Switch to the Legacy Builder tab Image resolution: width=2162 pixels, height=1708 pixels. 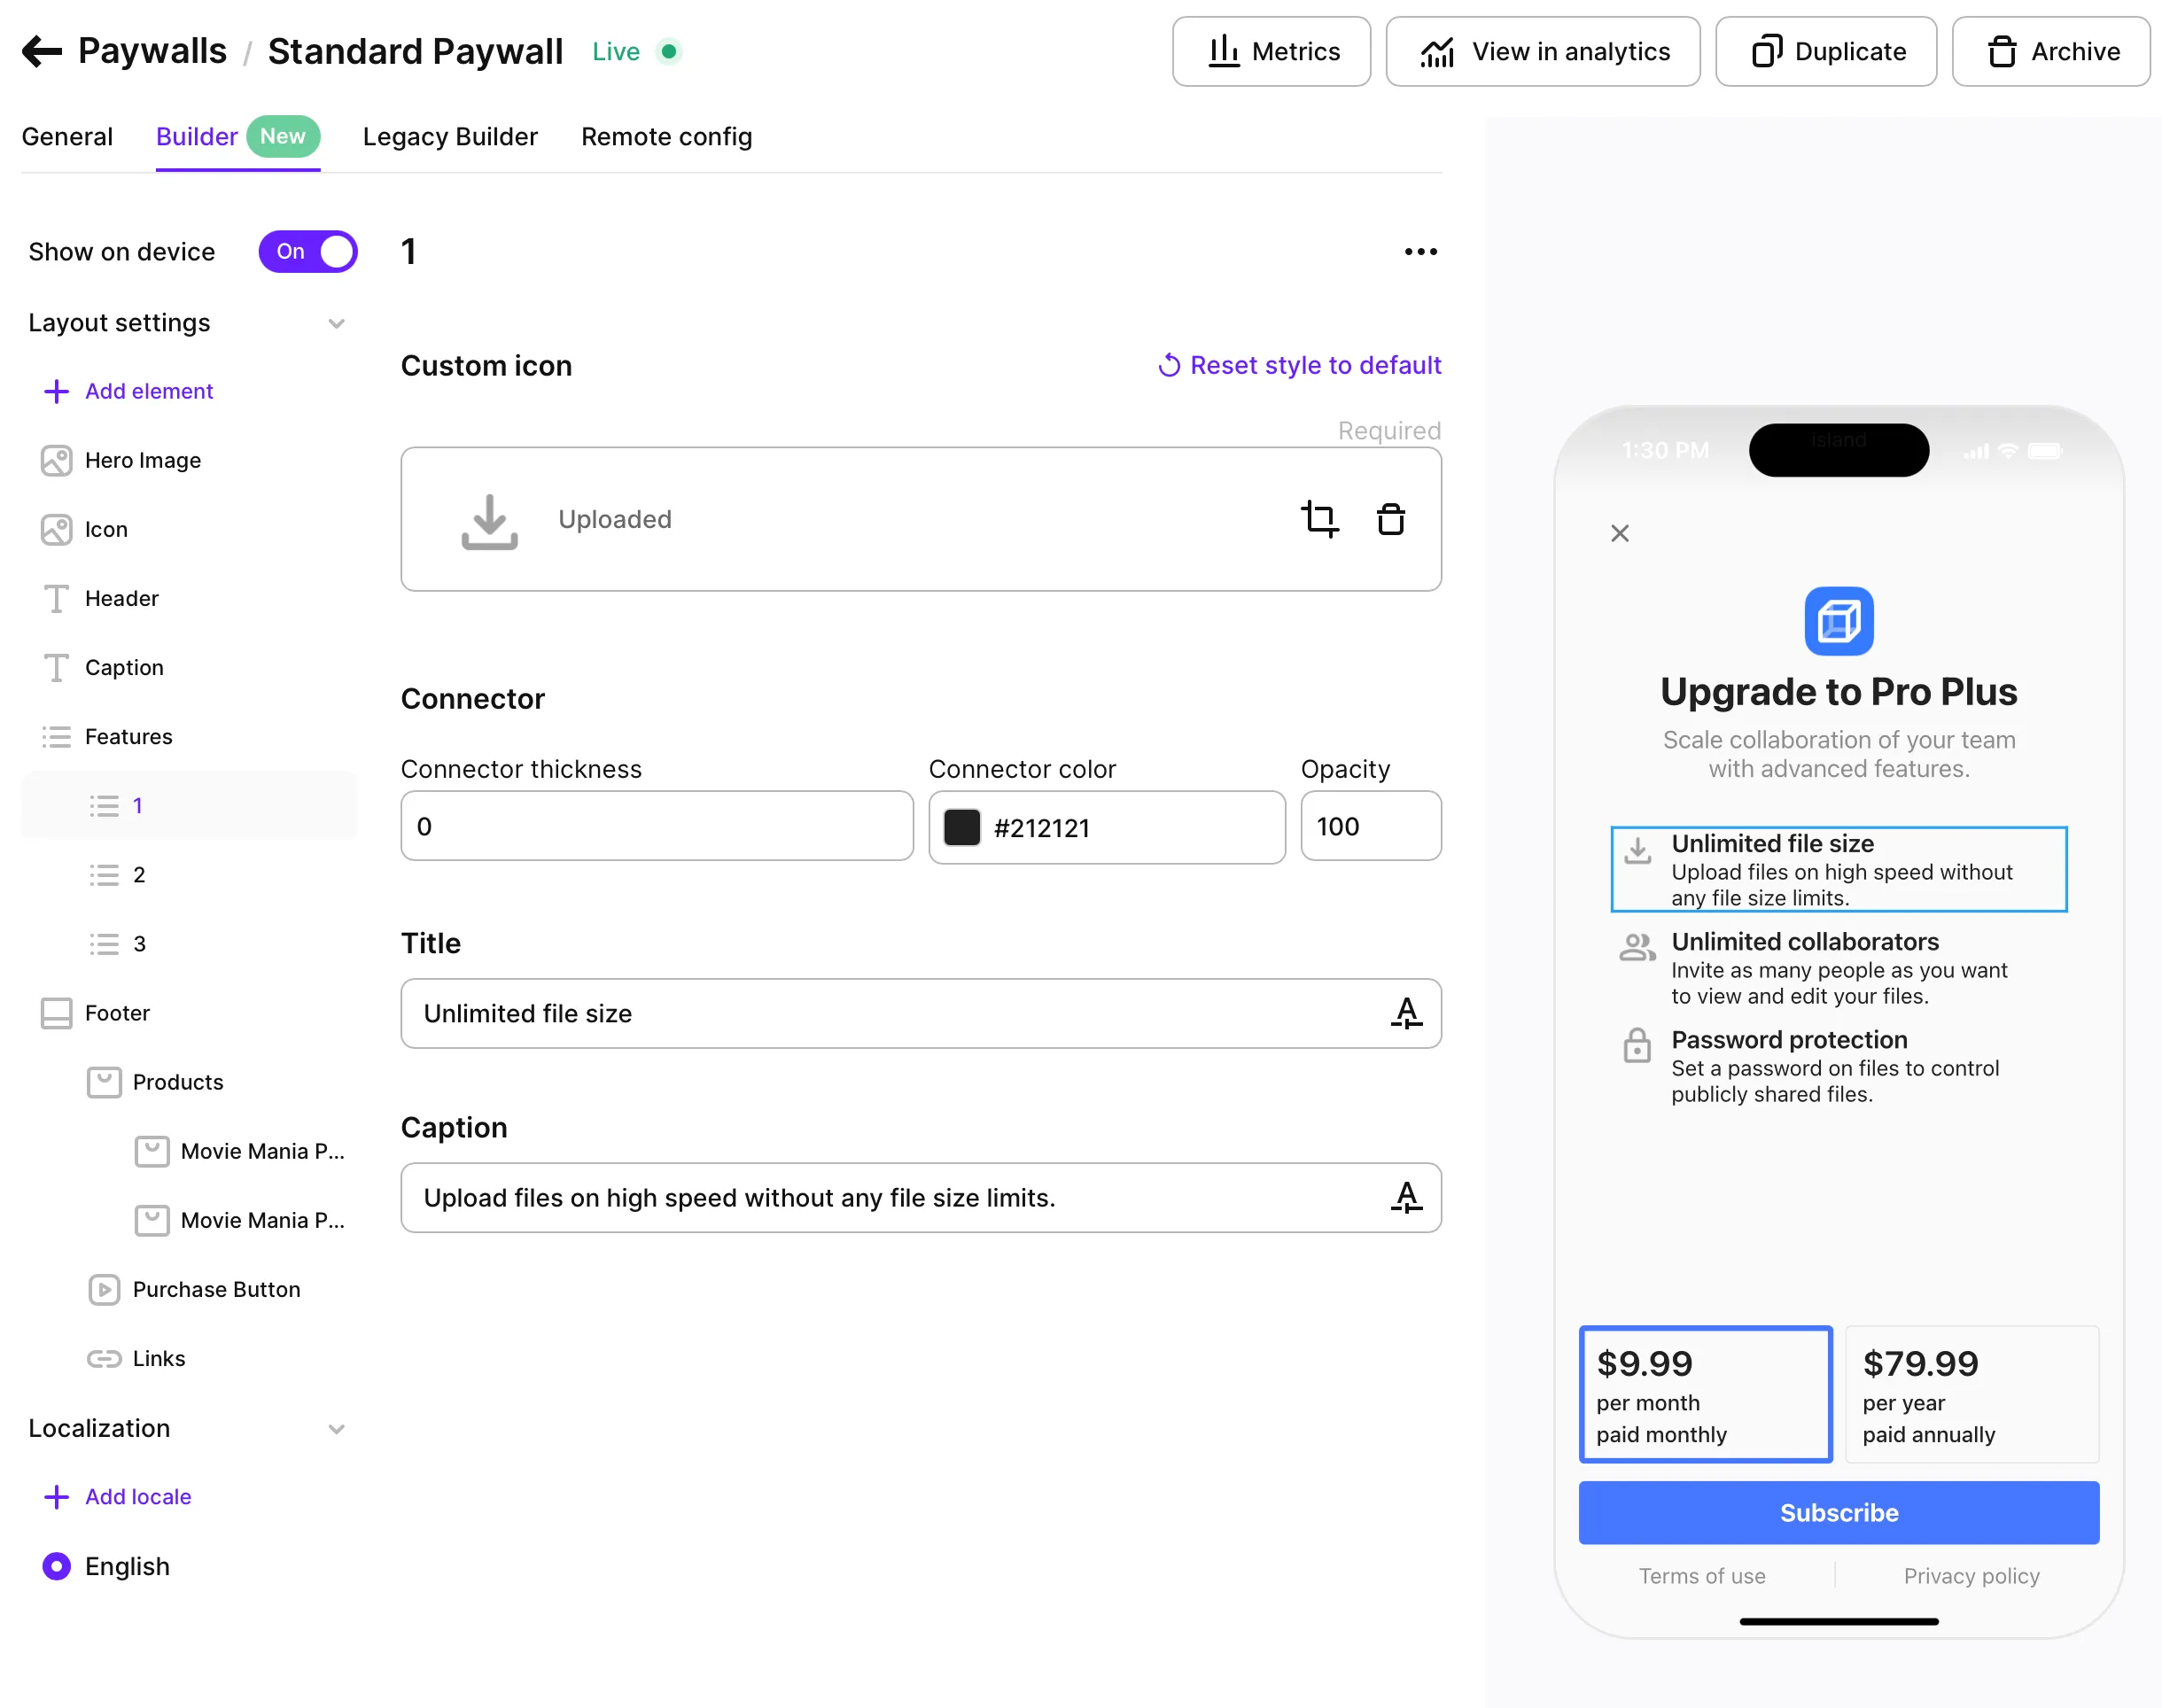450,137
